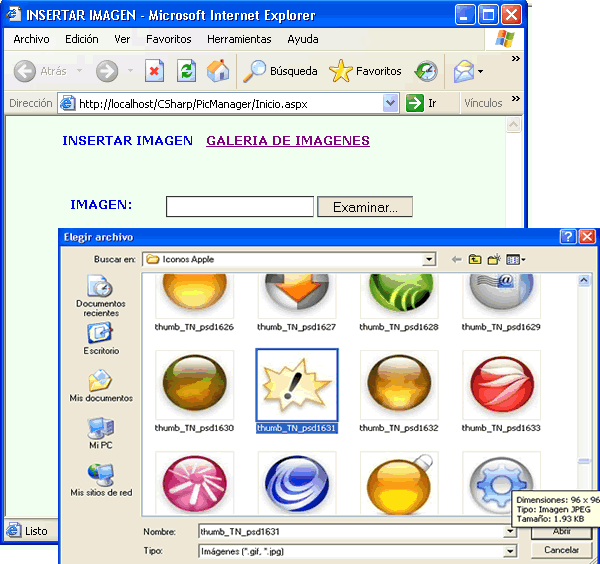
Task: Expand the toolbar overflow chevron
Action: (x=515, y=59)
